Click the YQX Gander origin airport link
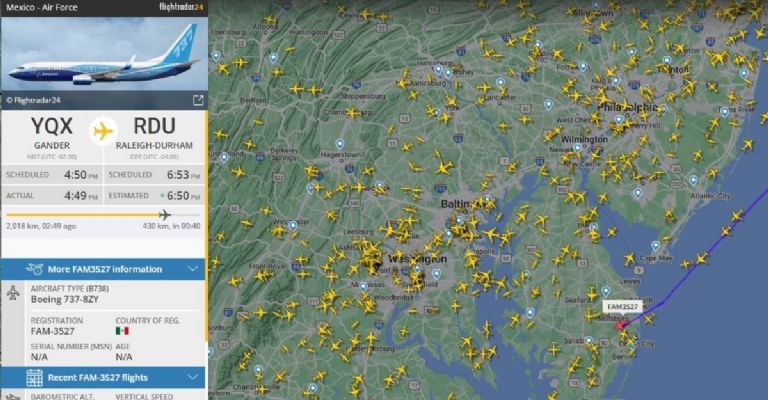 pos(52,133)
